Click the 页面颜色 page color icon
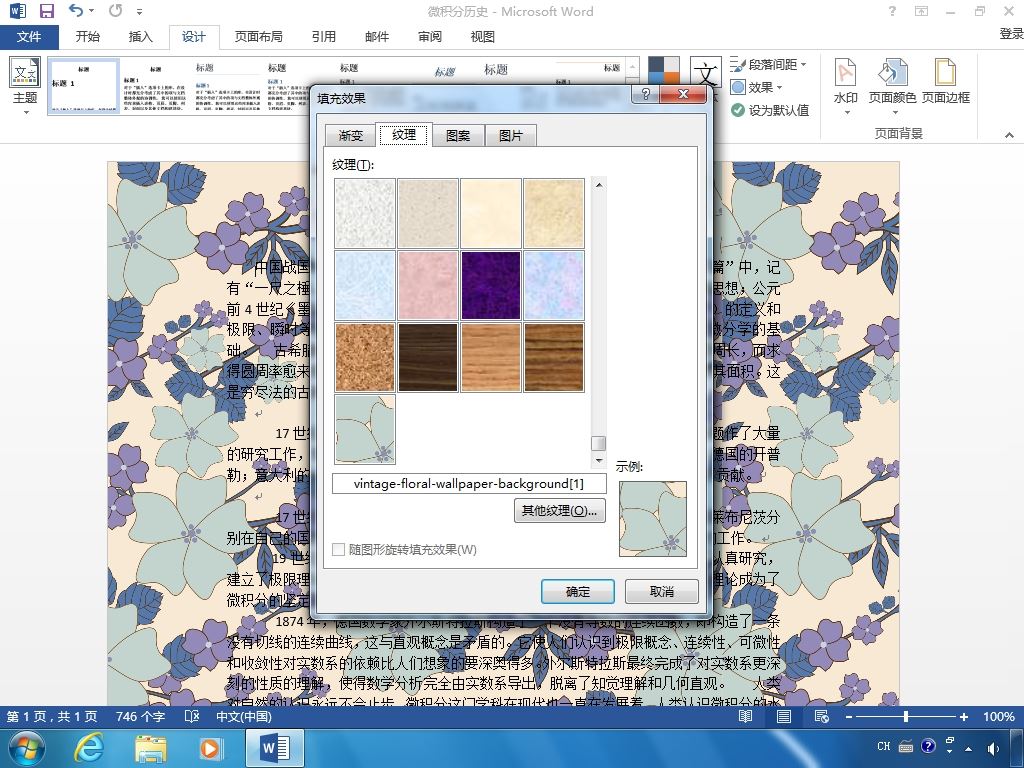The width and height of the screenshot is (1024, 768). tap(892, 73)
